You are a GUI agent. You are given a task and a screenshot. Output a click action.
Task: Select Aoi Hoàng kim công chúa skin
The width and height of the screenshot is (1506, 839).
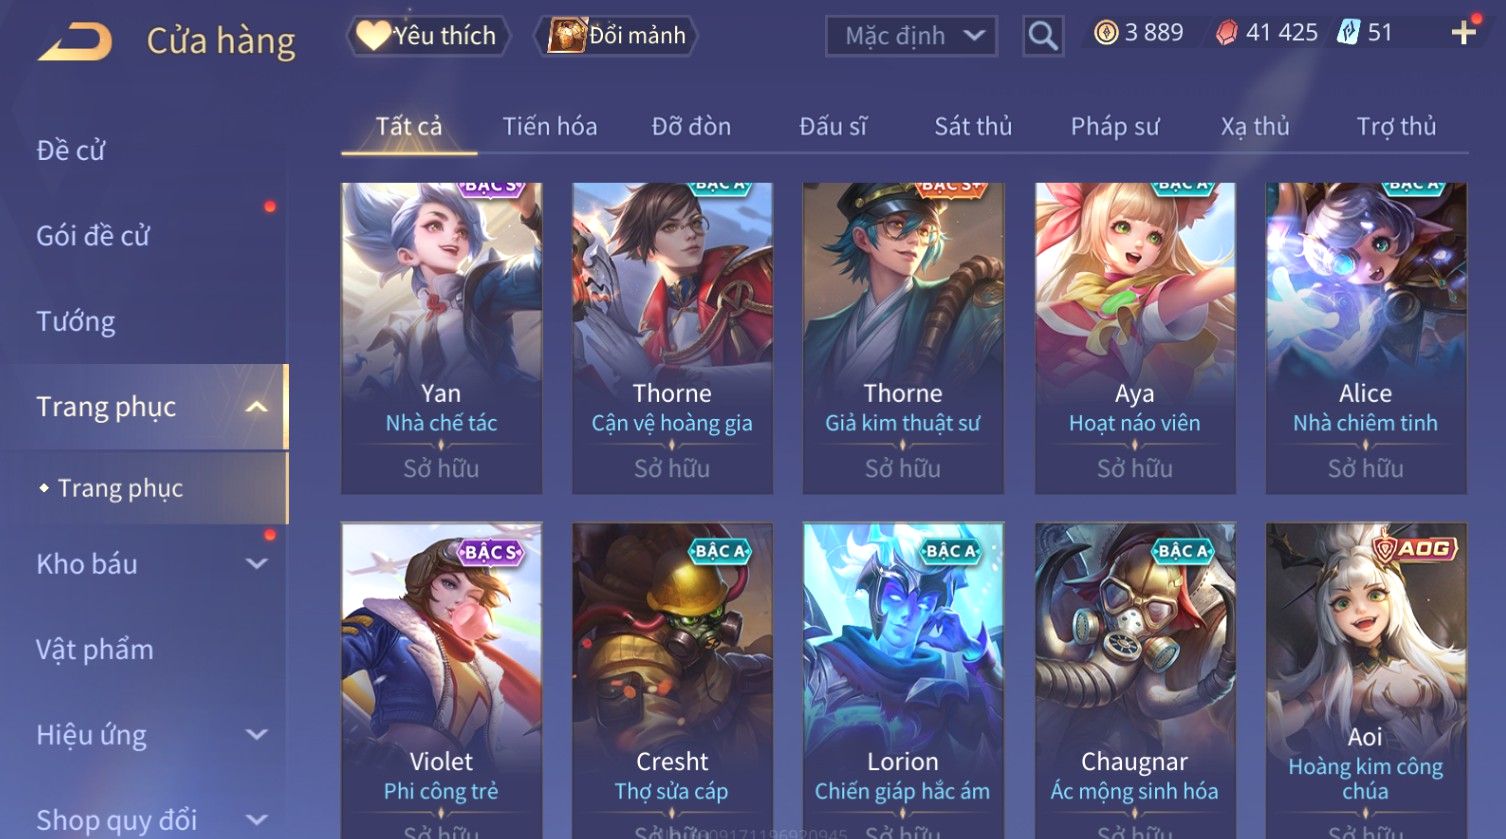click(1365, 680)
